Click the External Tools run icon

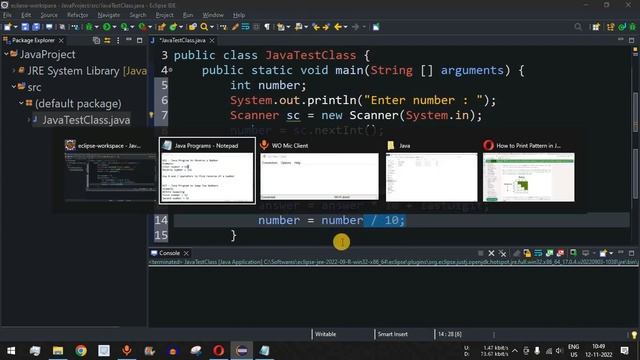(x=142, y=27)
